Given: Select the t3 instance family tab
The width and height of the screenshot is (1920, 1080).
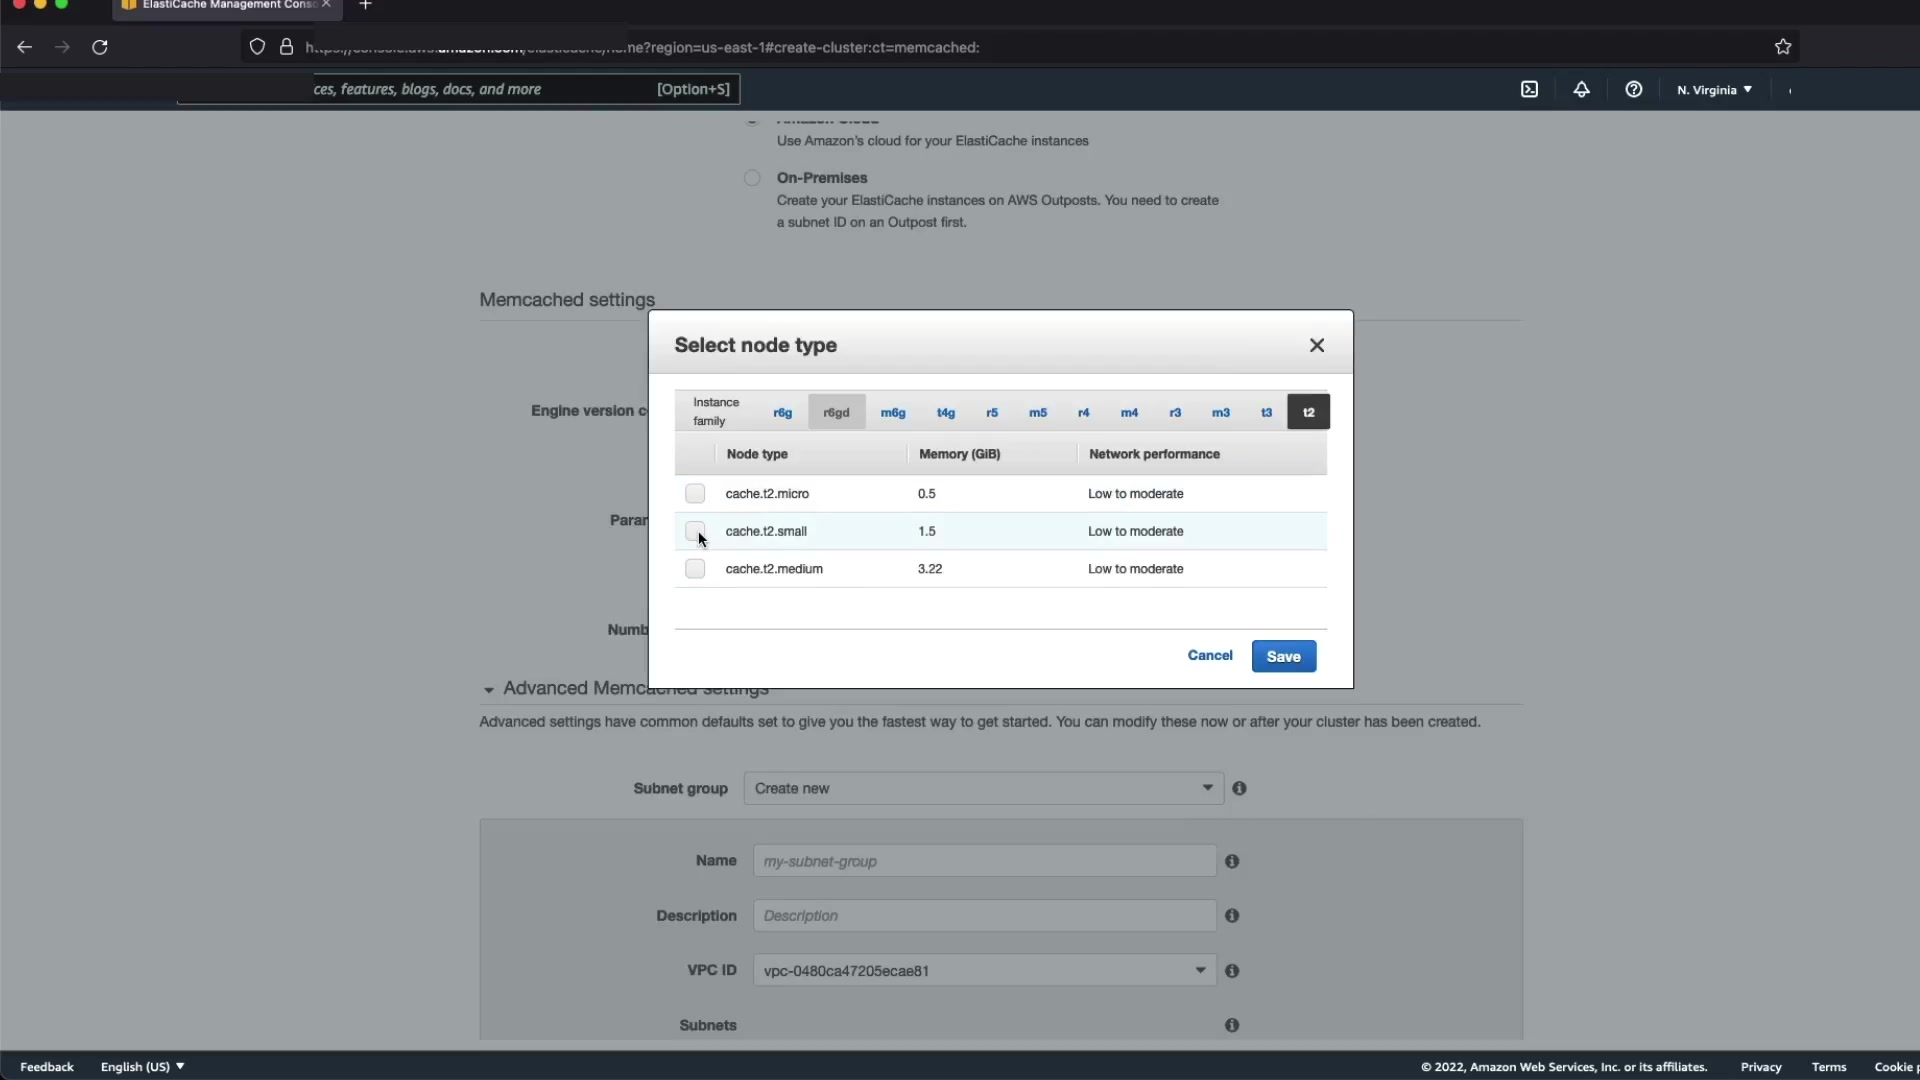Looking at the screenshot, I should point(1266,412).
